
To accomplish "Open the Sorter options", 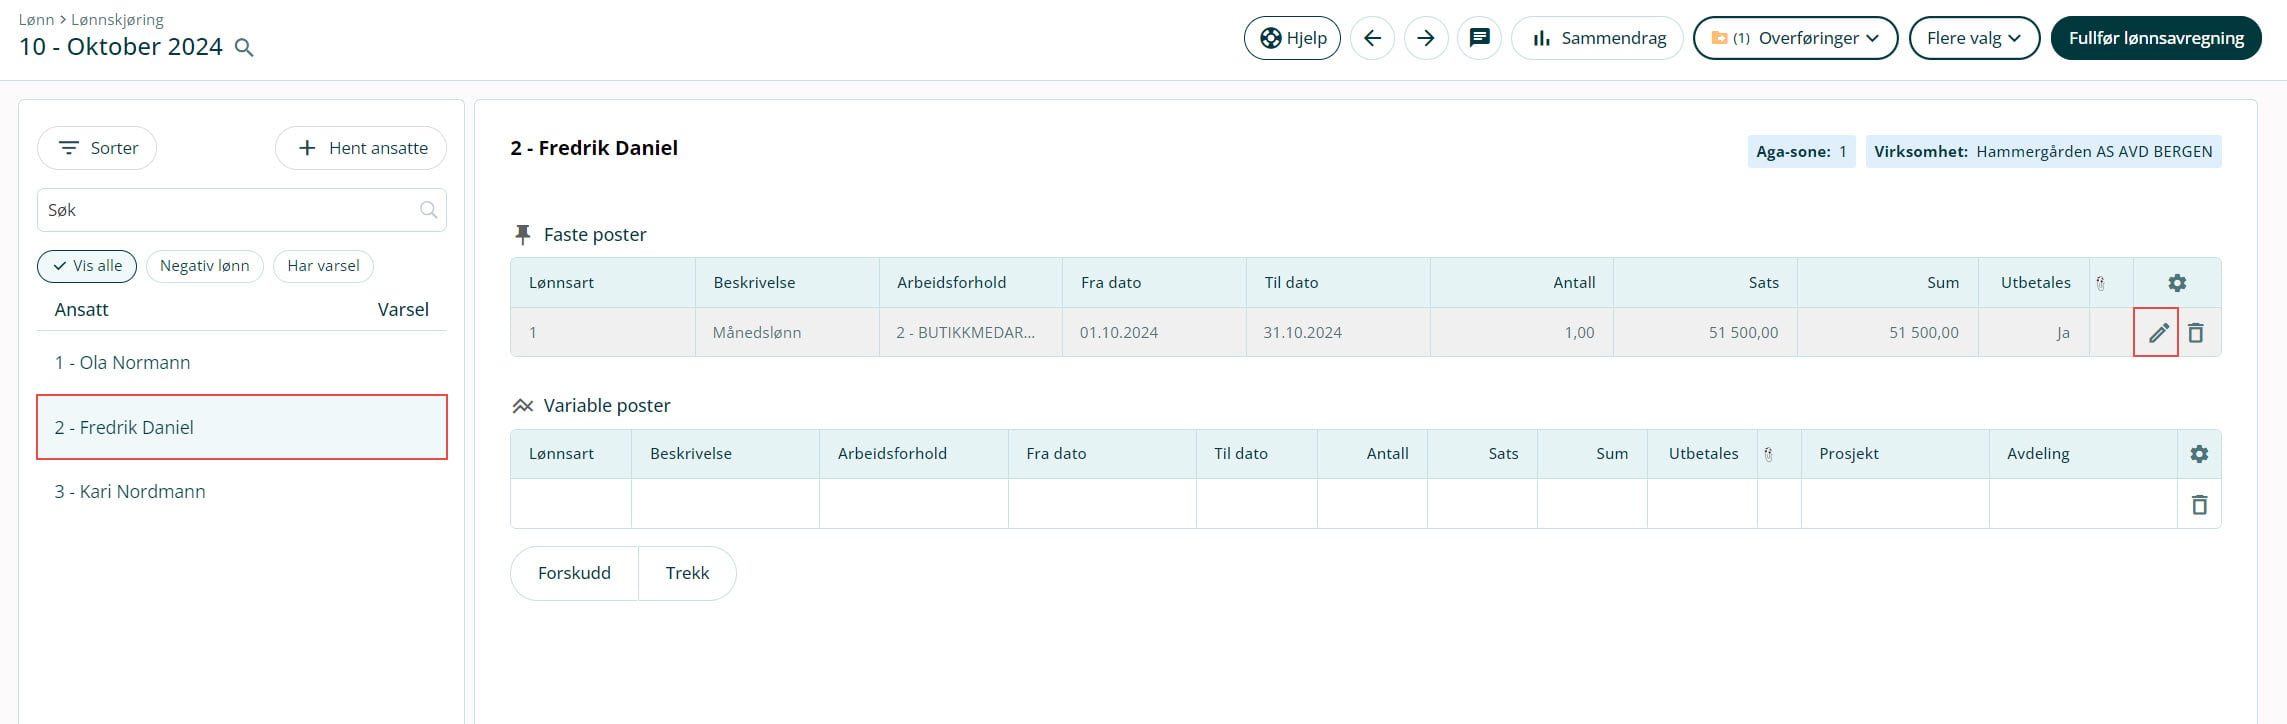I will (97, 148).
